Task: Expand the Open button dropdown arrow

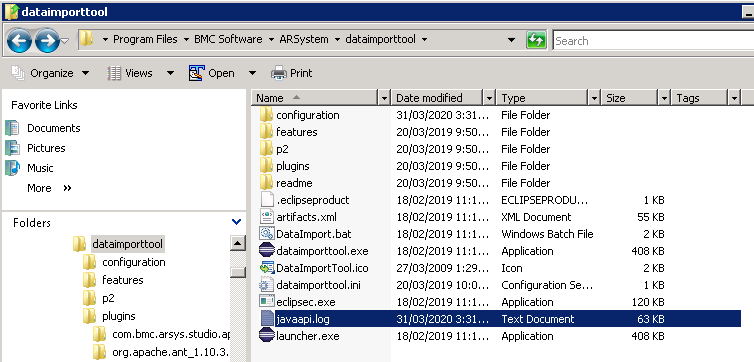Action: 252,74
